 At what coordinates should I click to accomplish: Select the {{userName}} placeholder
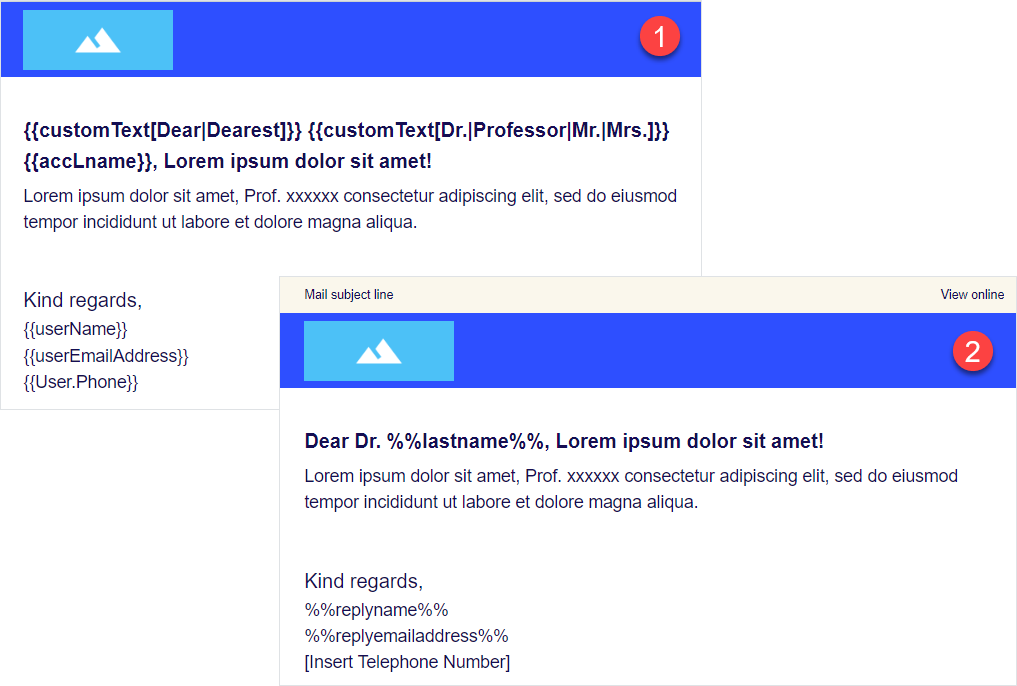click(76, 329)
